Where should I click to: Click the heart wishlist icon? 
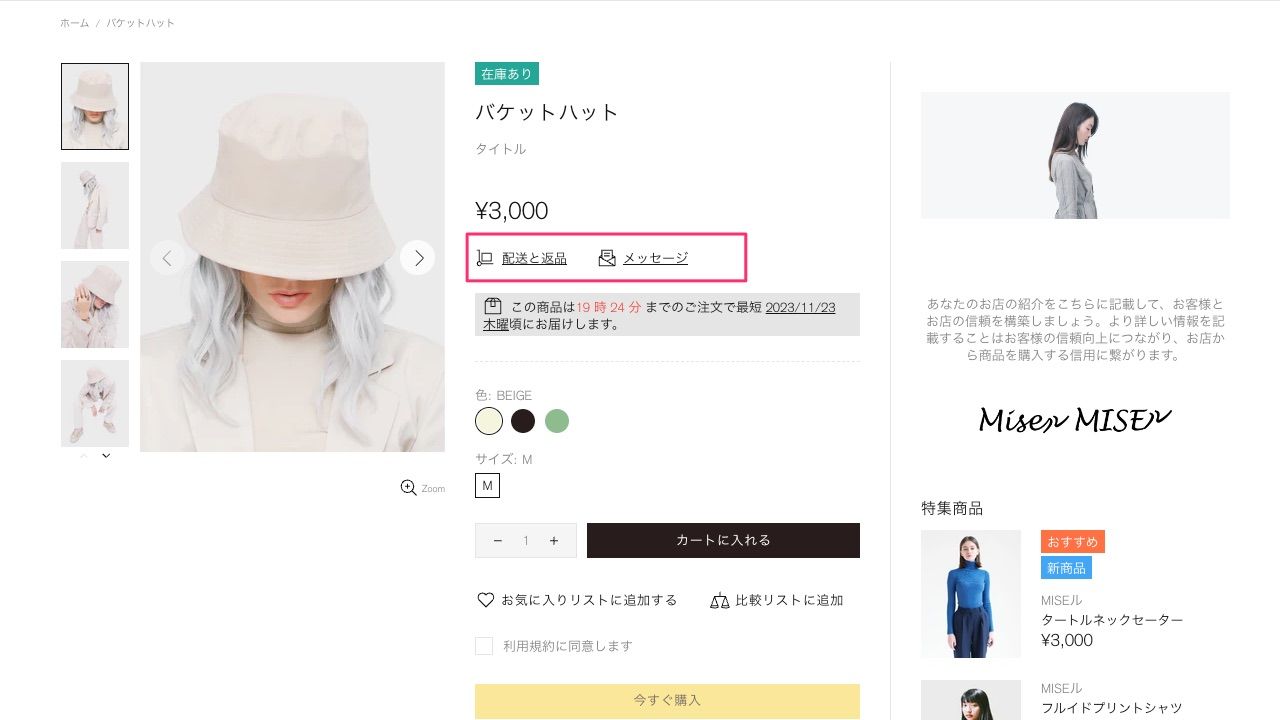pos(485,600)
